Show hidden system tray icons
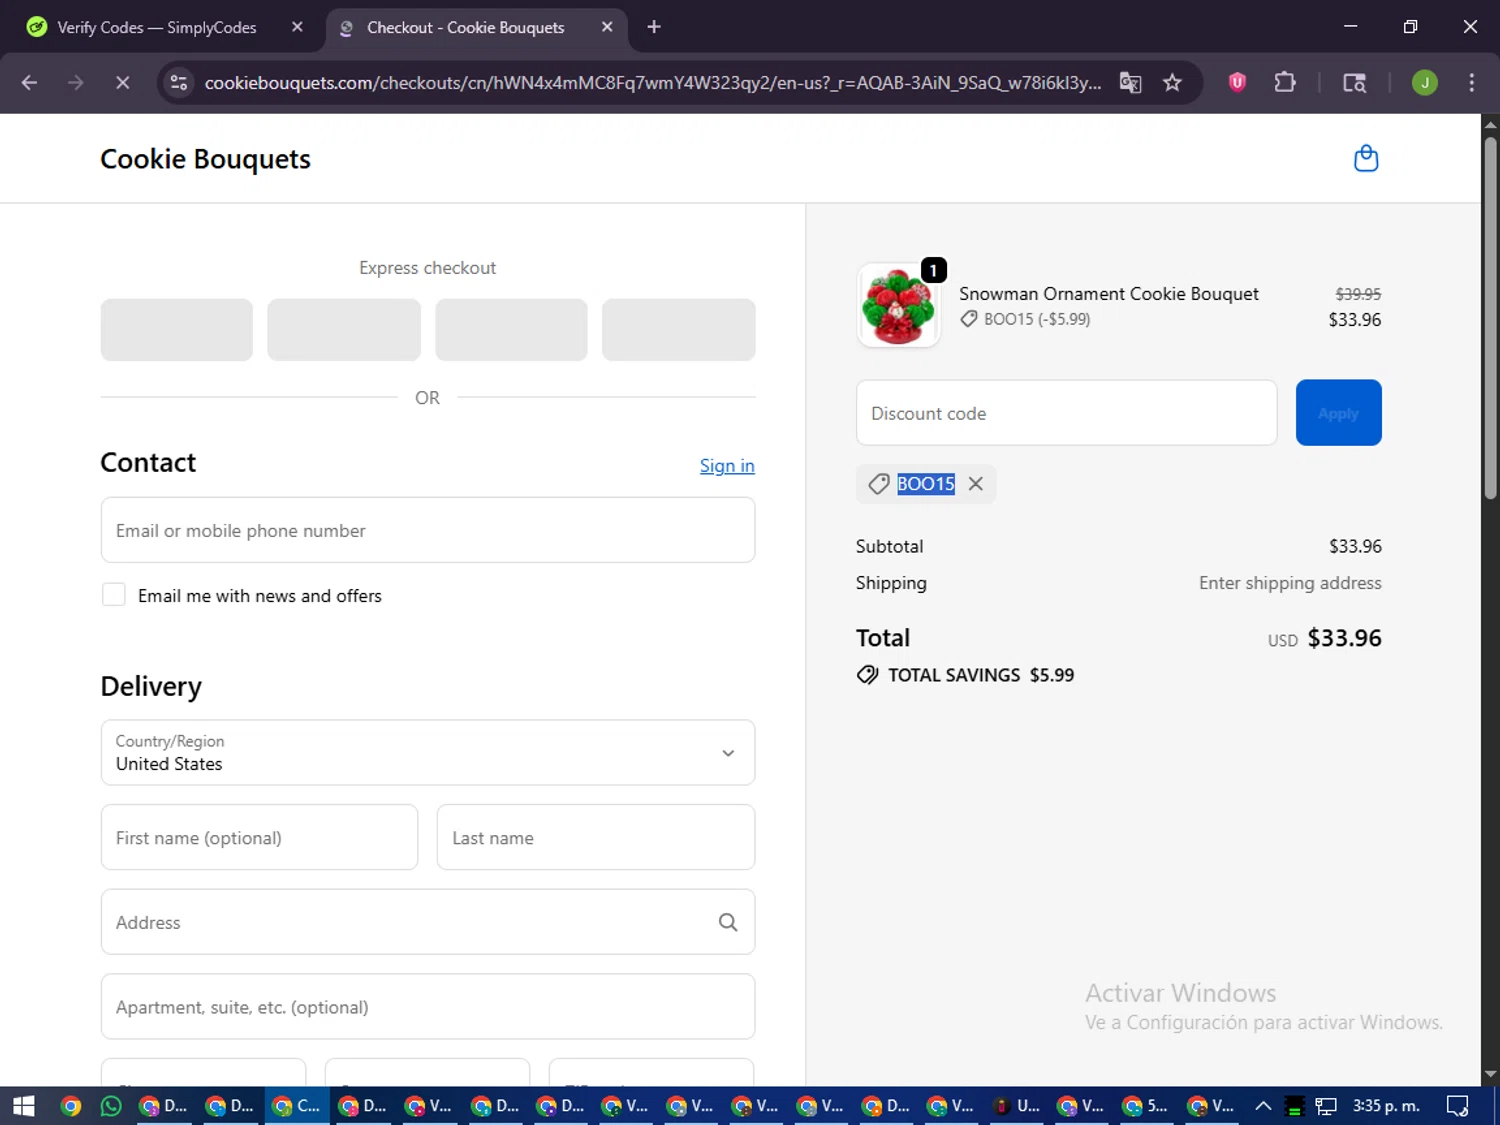Image resolution: width=1500 pixels, height=1125 pixels. click(x=1263, y=1106)
